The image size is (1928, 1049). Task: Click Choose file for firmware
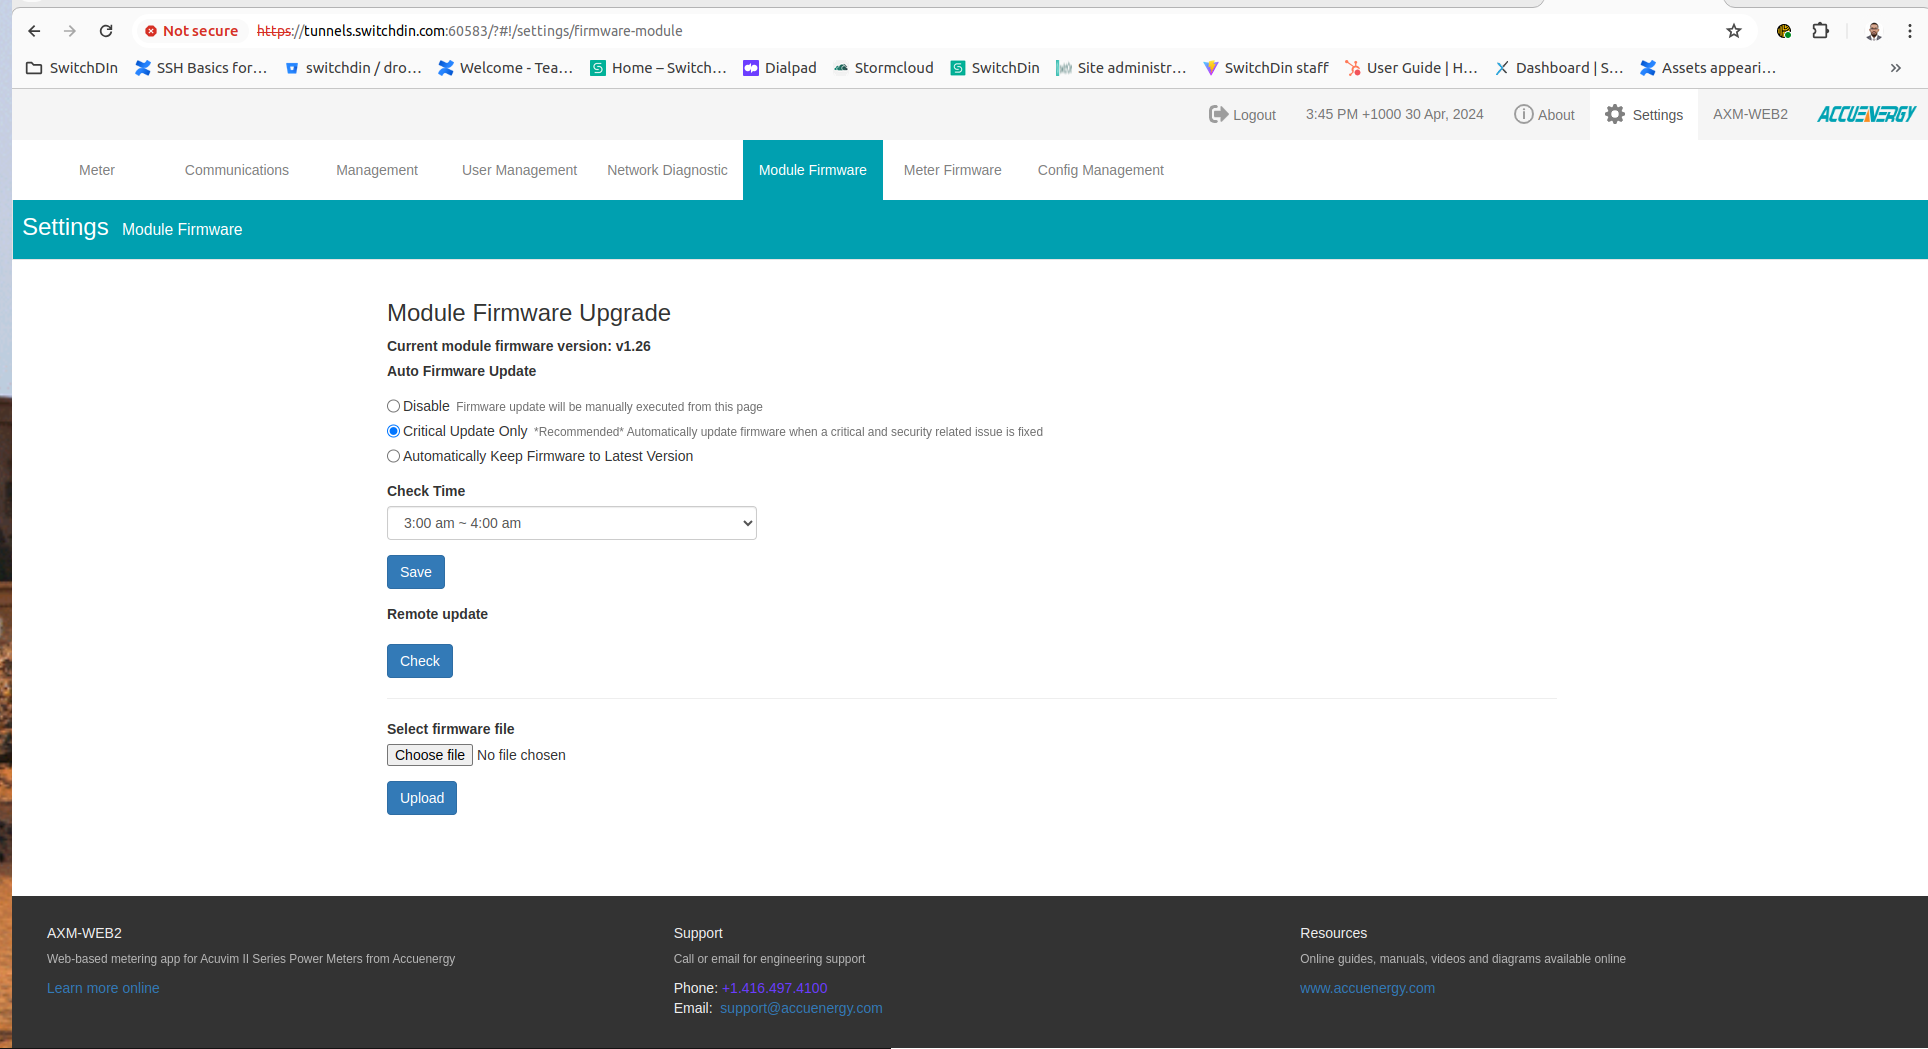point(430,755)
